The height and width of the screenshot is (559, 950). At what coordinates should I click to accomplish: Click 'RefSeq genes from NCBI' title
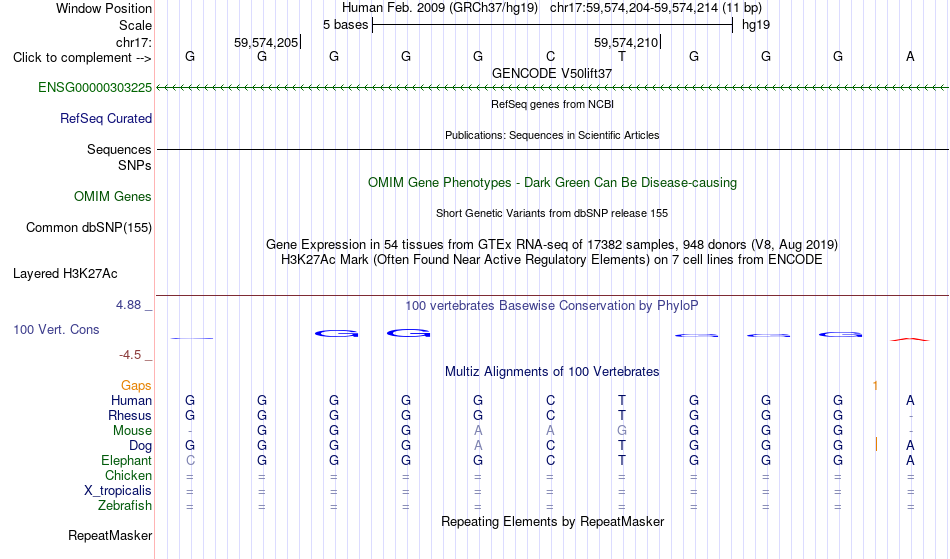pyautogui.click(x=552, y=104)
